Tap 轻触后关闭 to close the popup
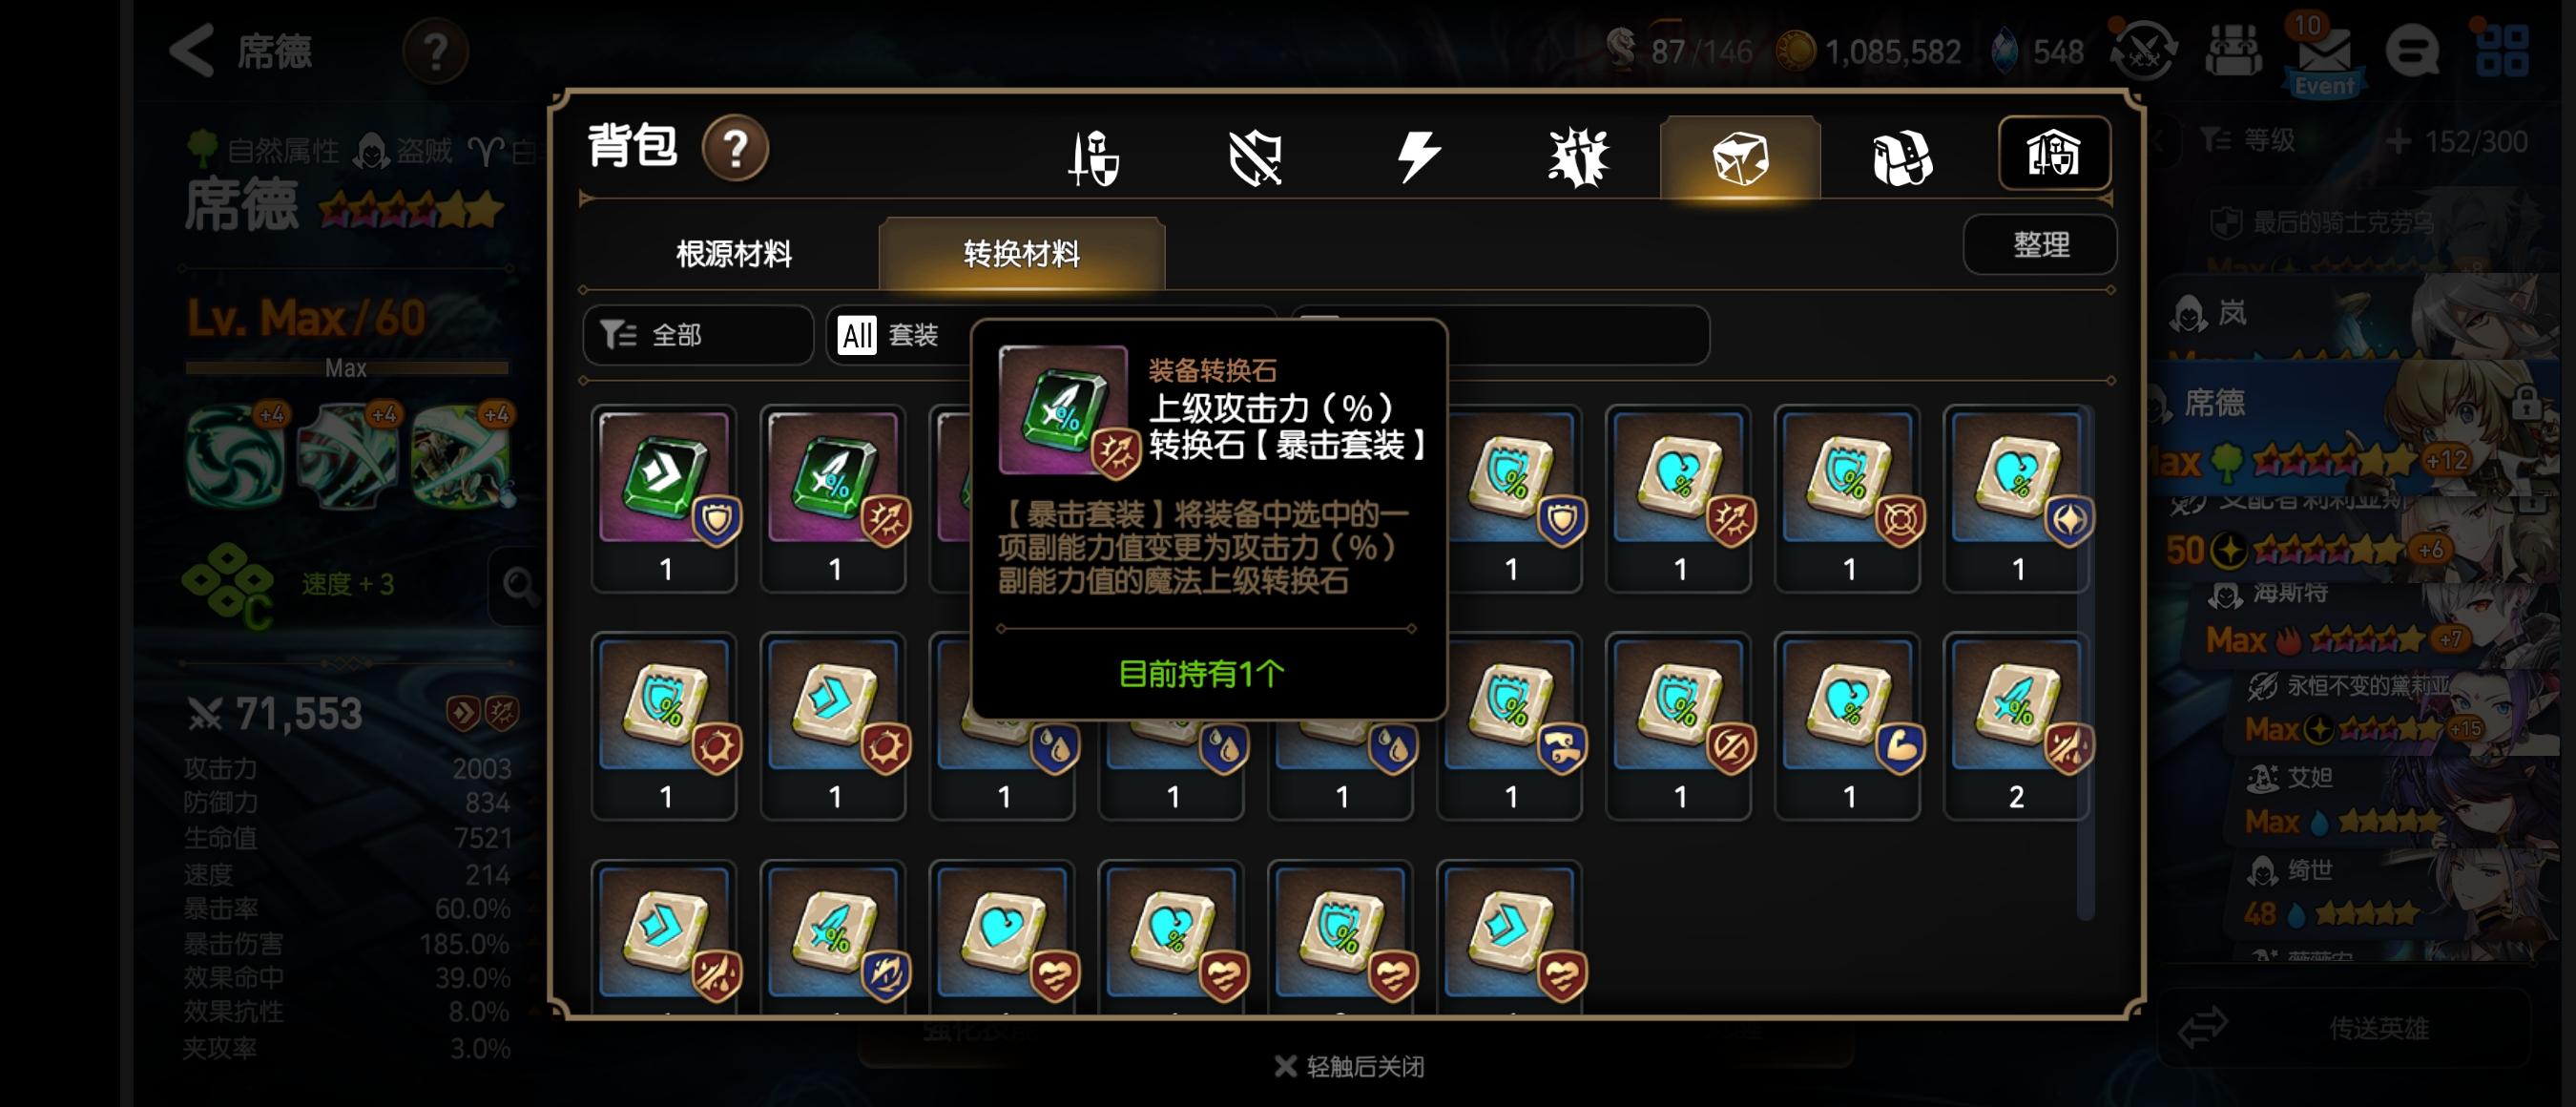 coord(1350,1066)
